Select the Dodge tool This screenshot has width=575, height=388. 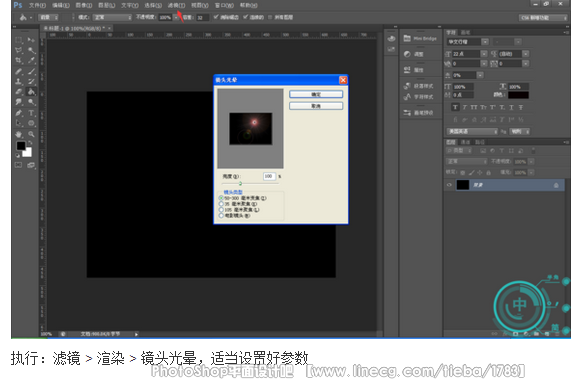tap(31, 102)
